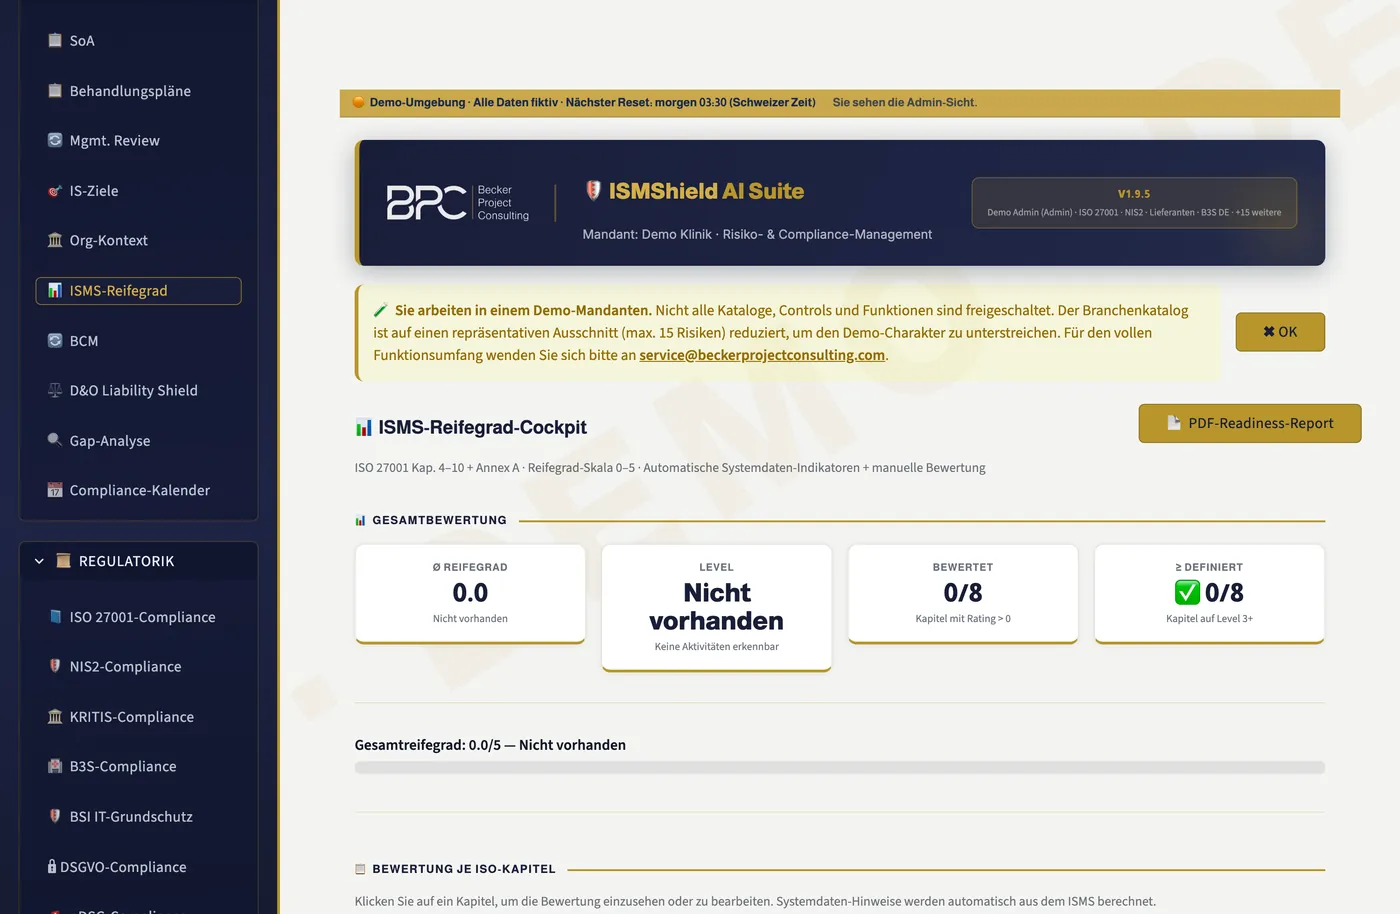The image size is (1400, 914).
Task: Click the green checkmark in the Definiert card
Action: (1187, 593)
